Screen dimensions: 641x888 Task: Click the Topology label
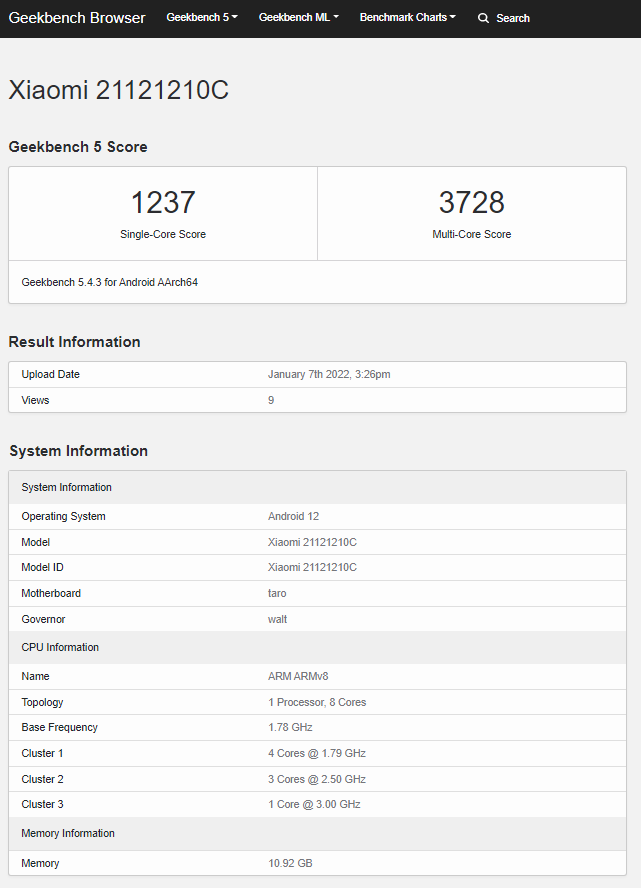coord(42,702)
